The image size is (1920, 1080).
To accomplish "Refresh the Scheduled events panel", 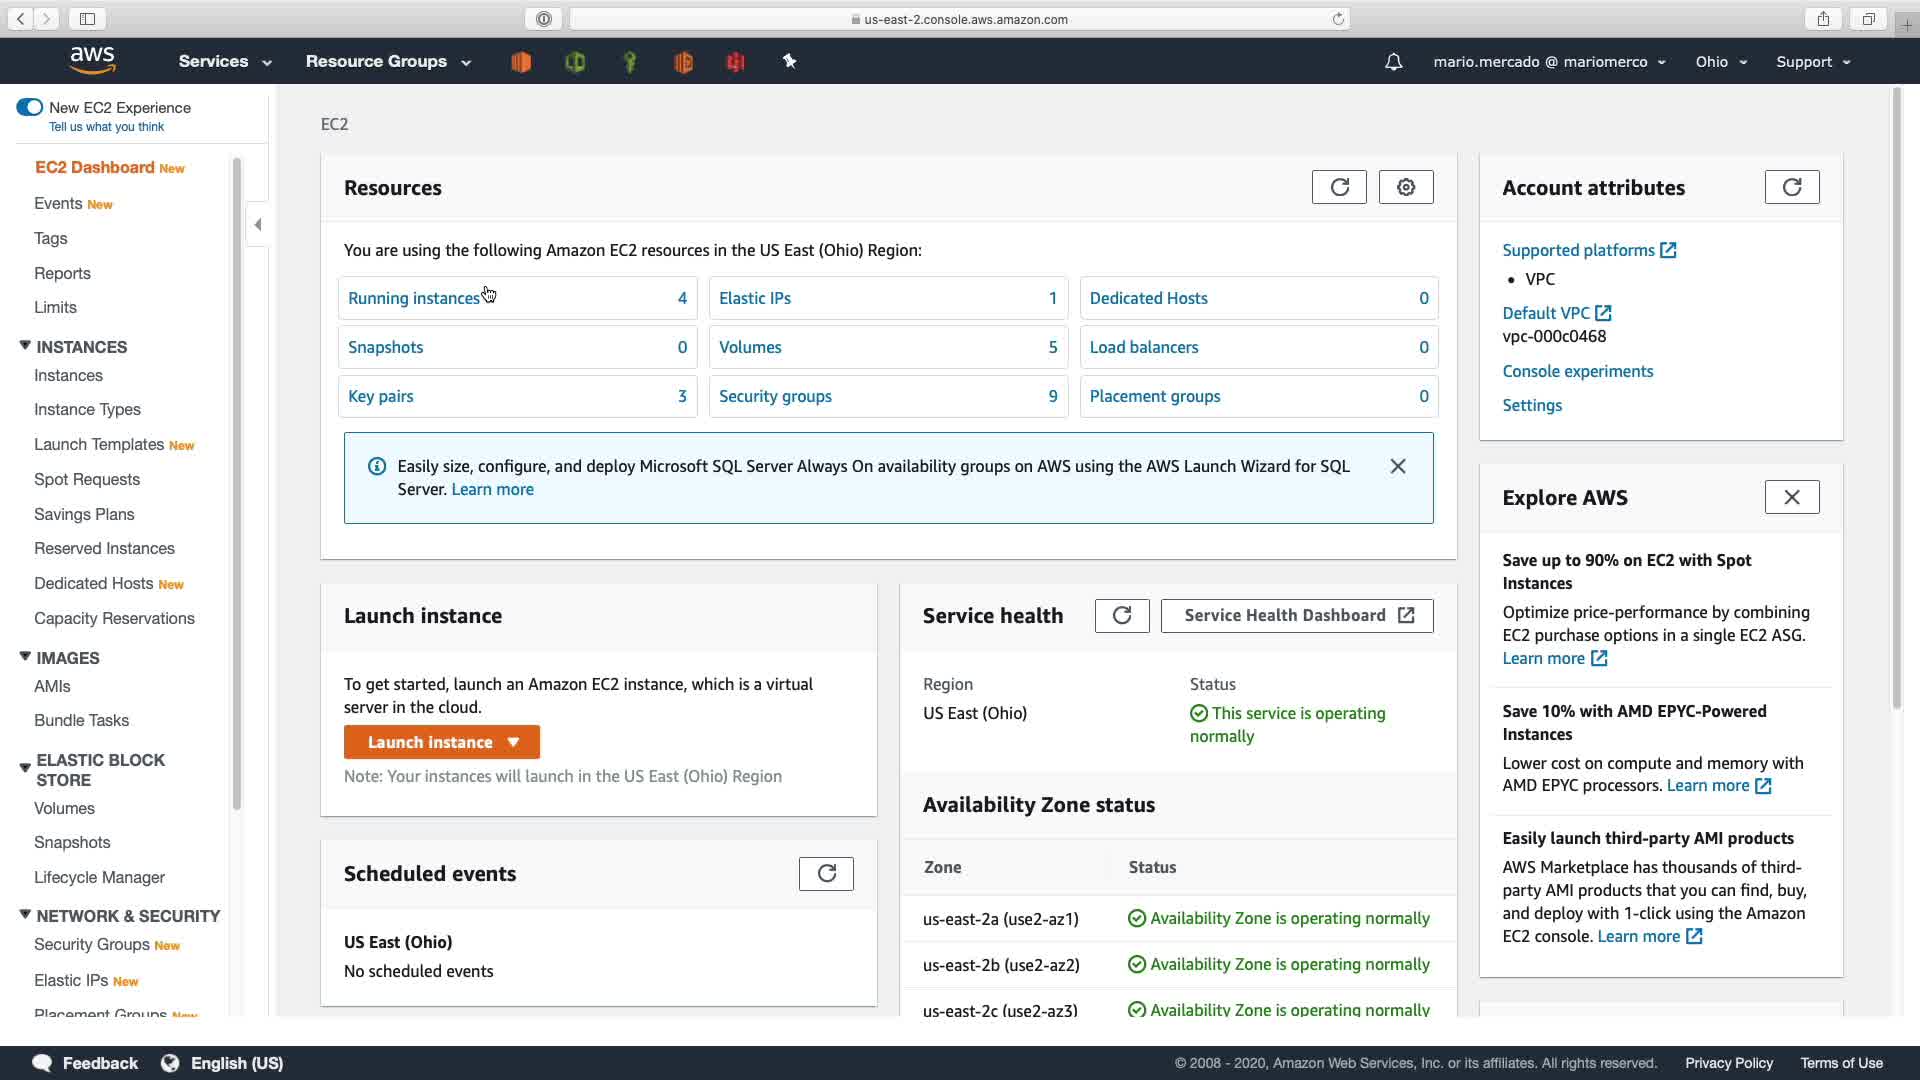I will click(x=826, y=873).
